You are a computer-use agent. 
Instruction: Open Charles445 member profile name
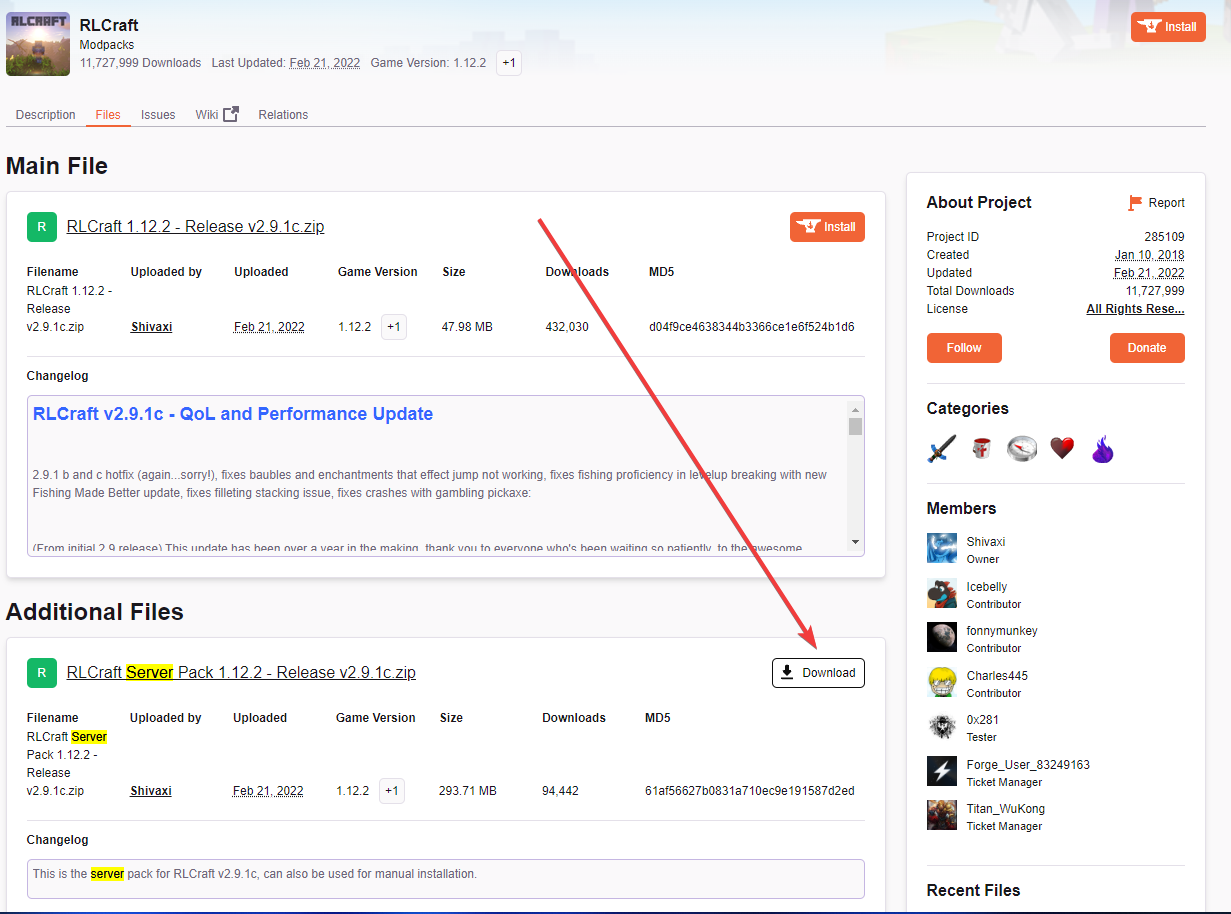[x=997, y=676]
